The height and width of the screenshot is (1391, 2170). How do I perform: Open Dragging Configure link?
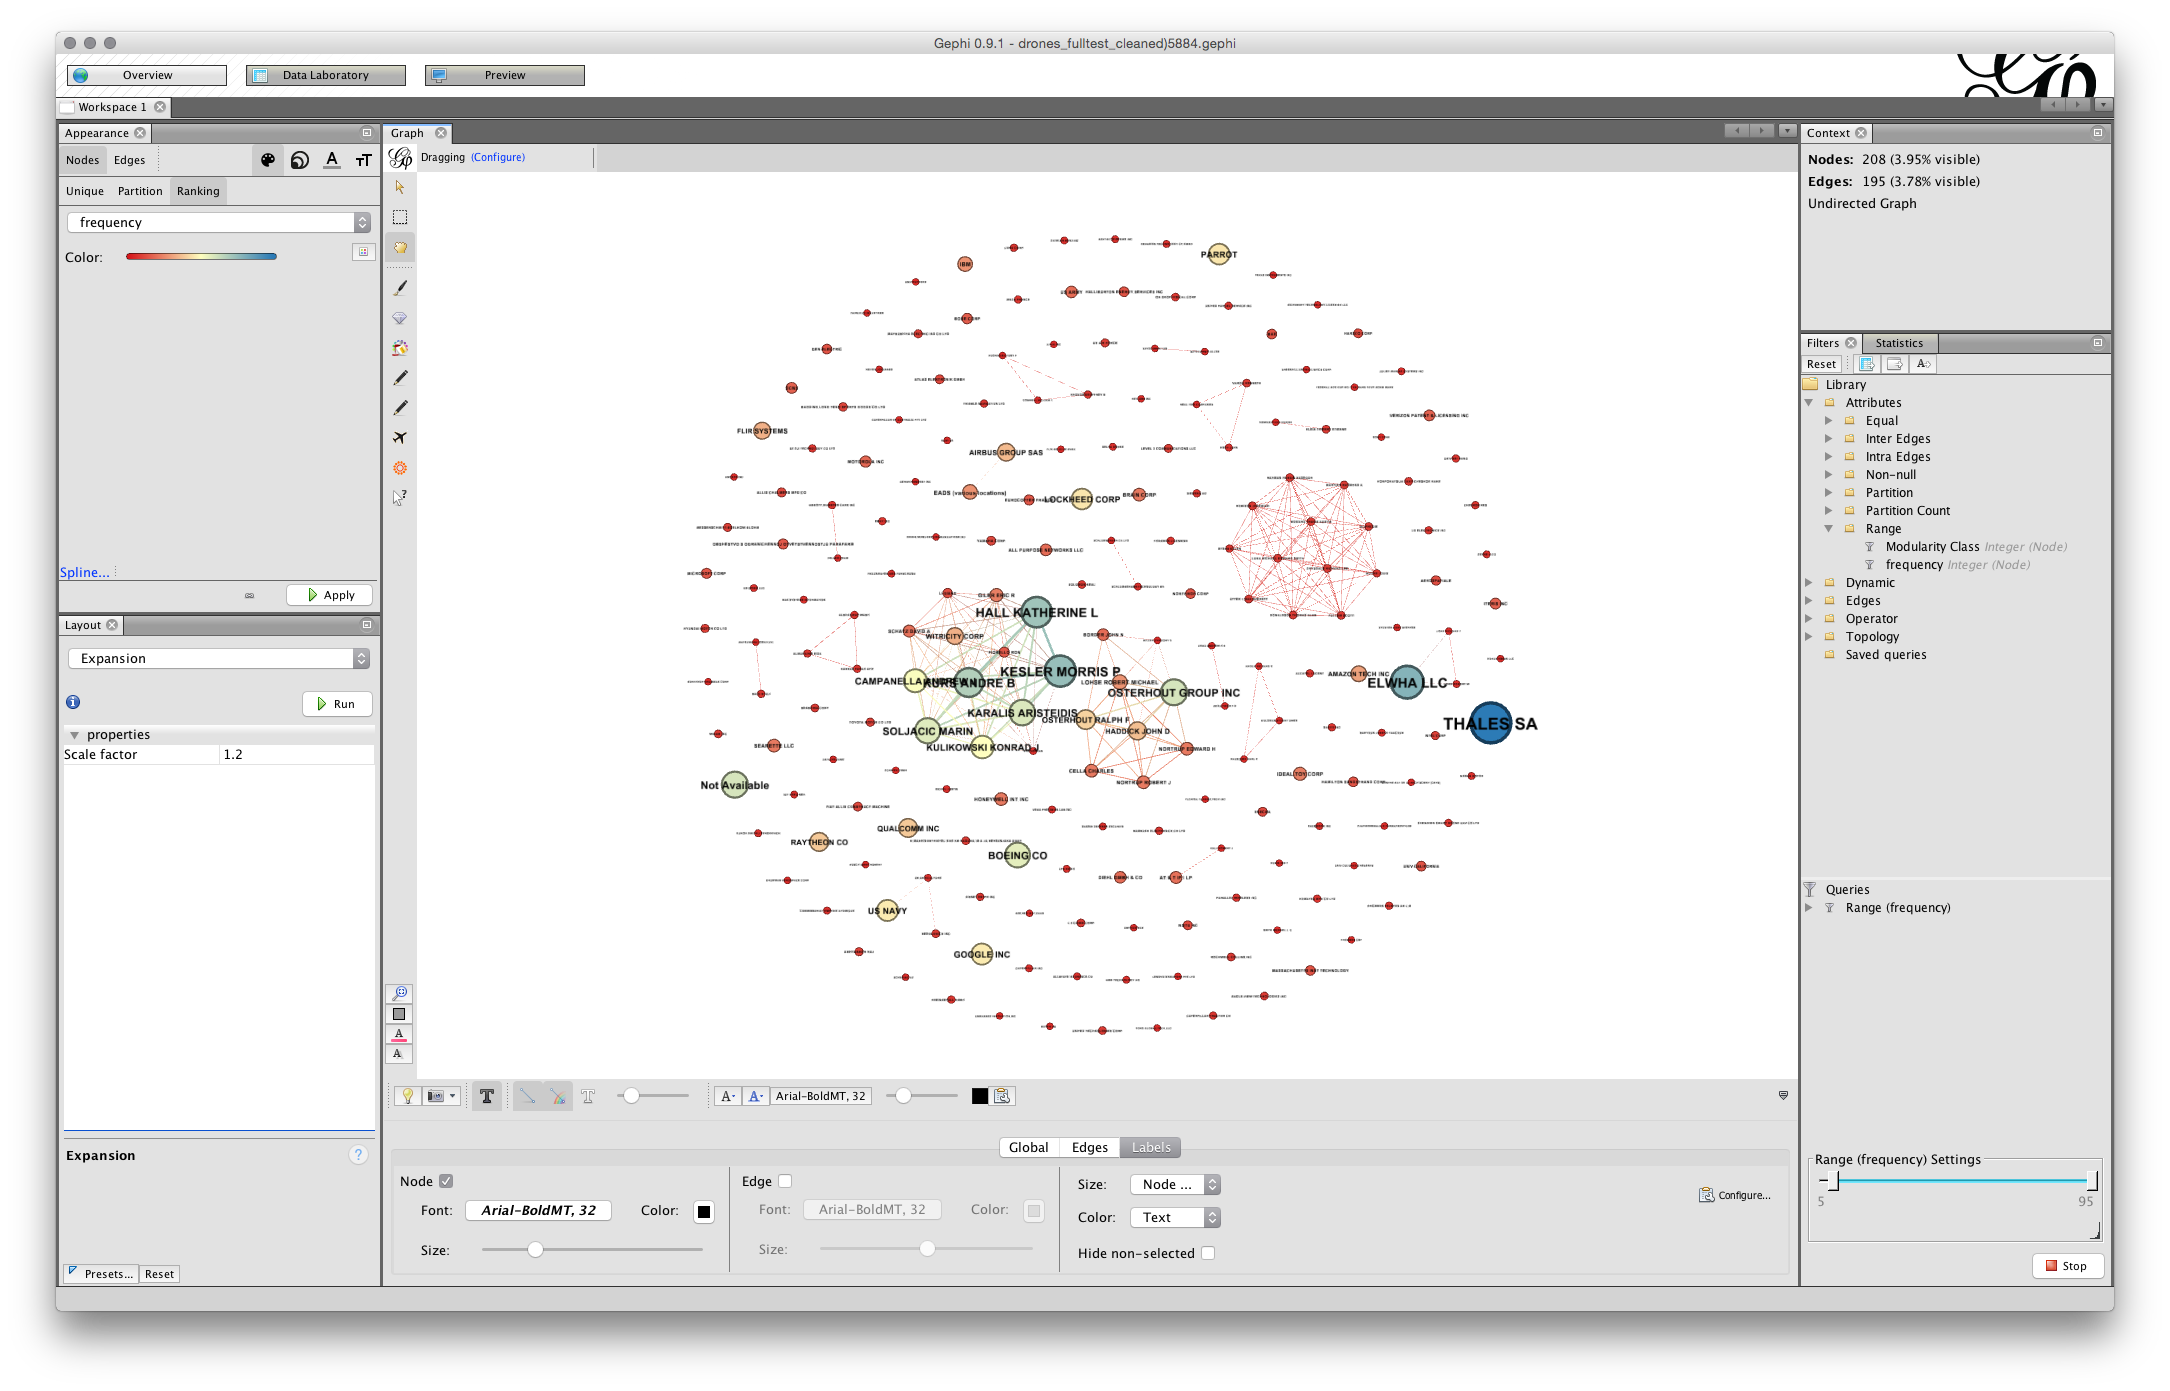(498, 157)
